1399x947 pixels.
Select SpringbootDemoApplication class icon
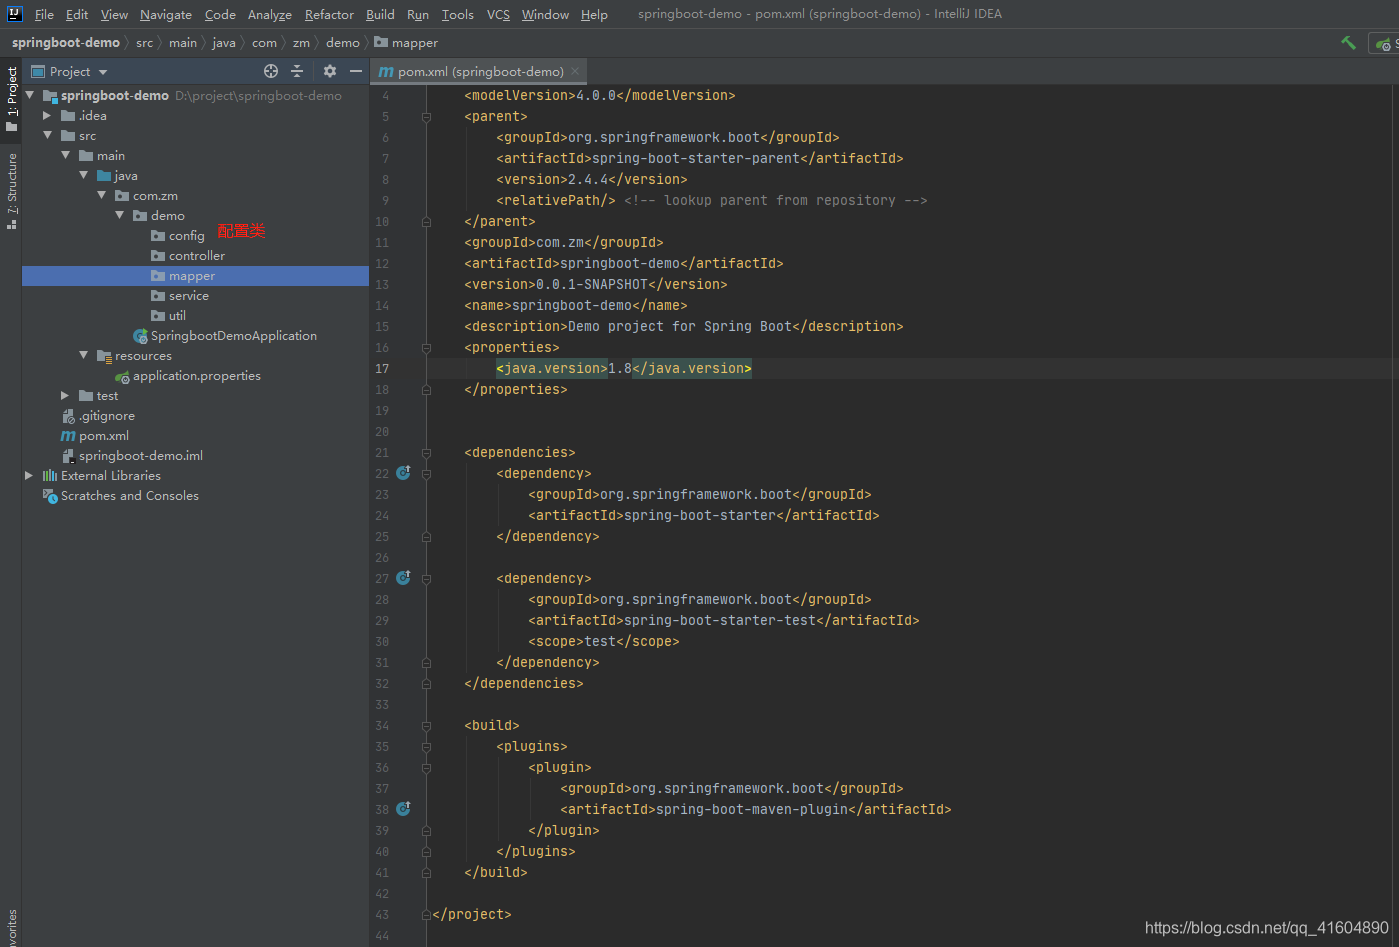coord(140,336)
